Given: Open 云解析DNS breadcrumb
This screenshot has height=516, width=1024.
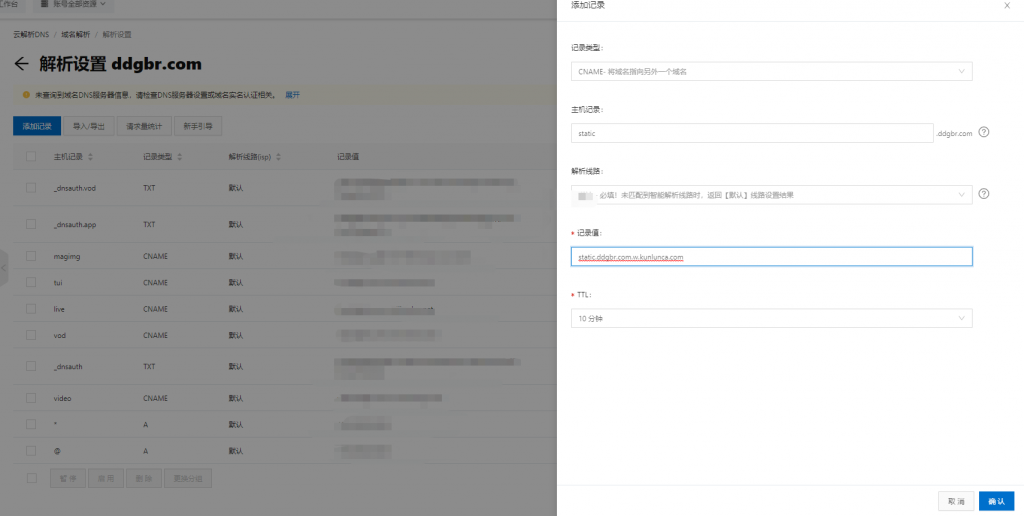Looking at the screenshot, I should click(x=31, y=34).
